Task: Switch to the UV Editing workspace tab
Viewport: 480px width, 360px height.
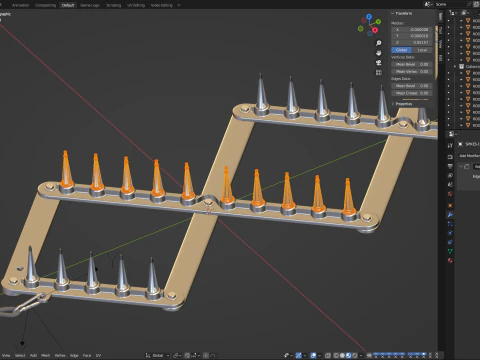Action: (136, 5)
